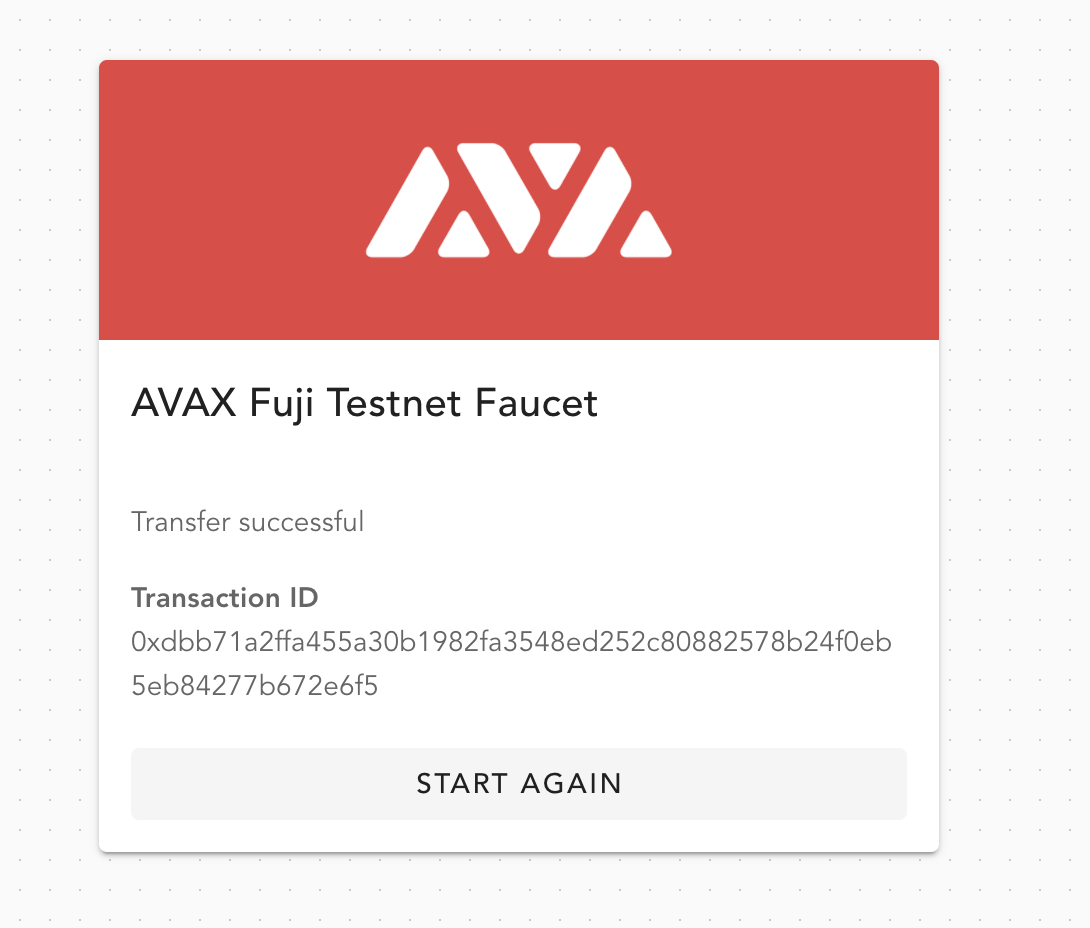Viewport: 1090px width, 928px height.
Task: Click the hash line ending in 72e6f5
Action: 254,687
